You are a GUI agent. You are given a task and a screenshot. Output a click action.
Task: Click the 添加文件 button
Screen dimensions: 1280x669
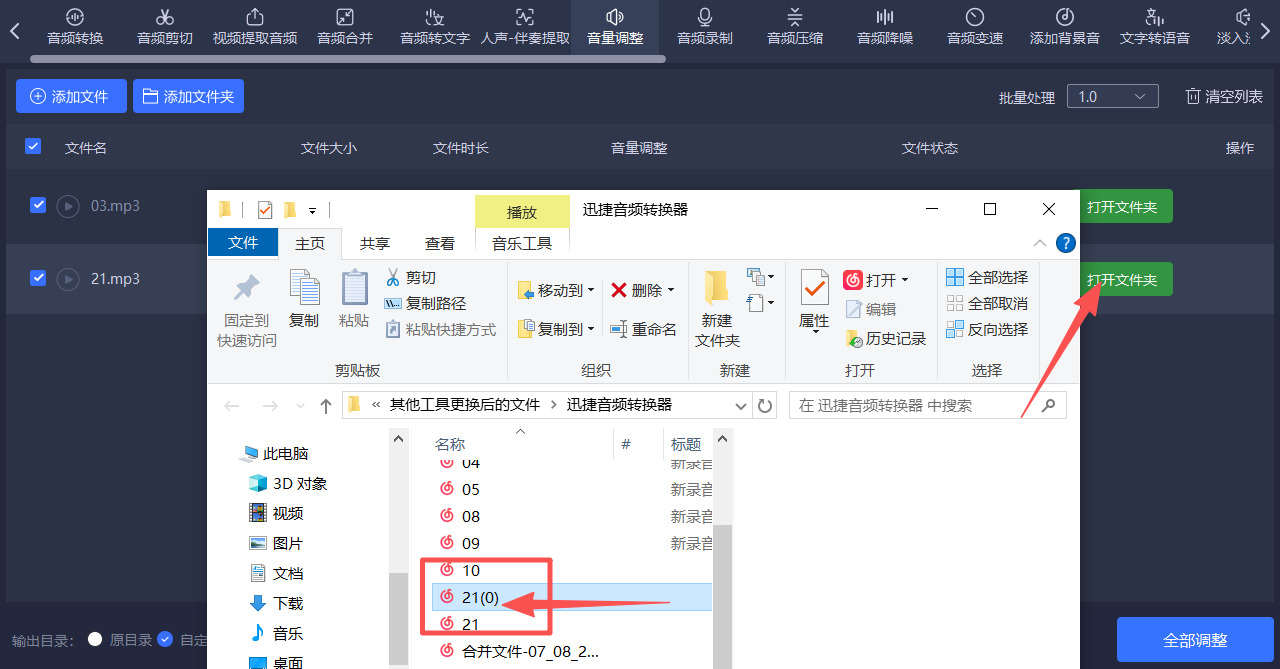71,96
